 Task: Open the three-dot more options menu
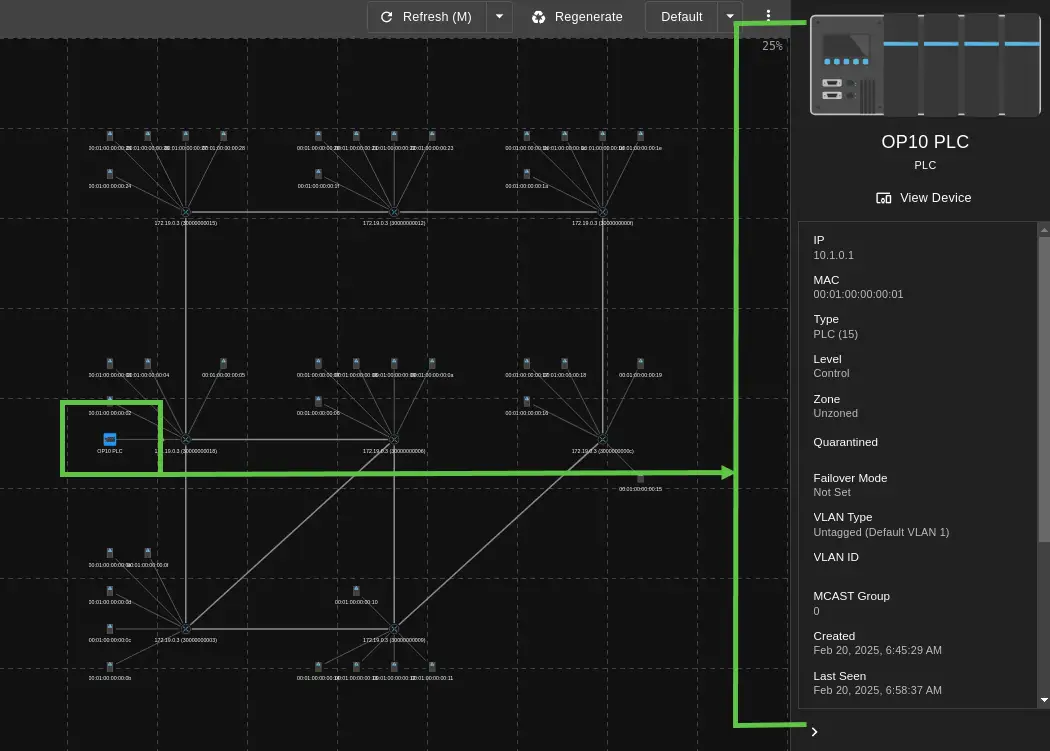coord(768,17)
